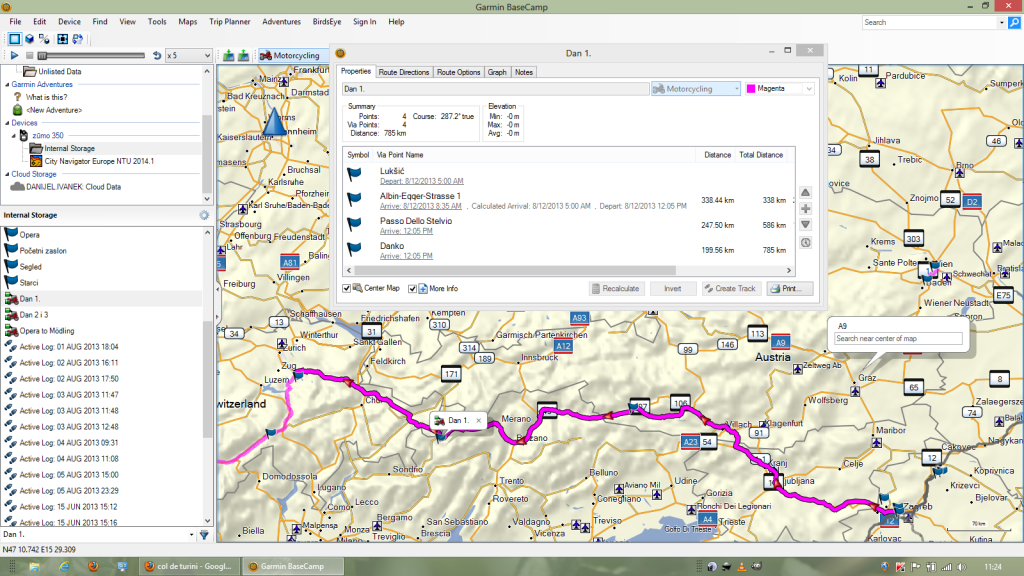Click the flag symbol for Lukšić
The image size is (1024, 576).
pos(354,174)
